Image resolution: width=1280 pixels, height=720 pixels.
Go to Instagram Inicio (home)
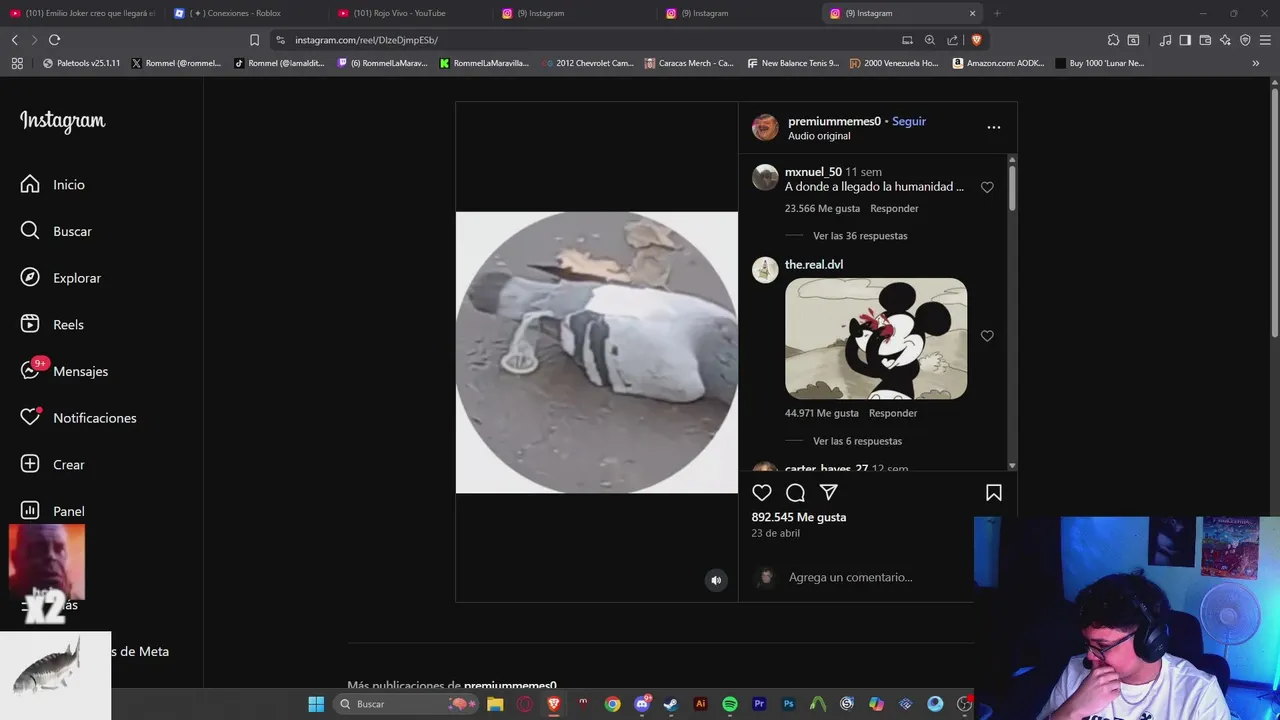(53, 185)
